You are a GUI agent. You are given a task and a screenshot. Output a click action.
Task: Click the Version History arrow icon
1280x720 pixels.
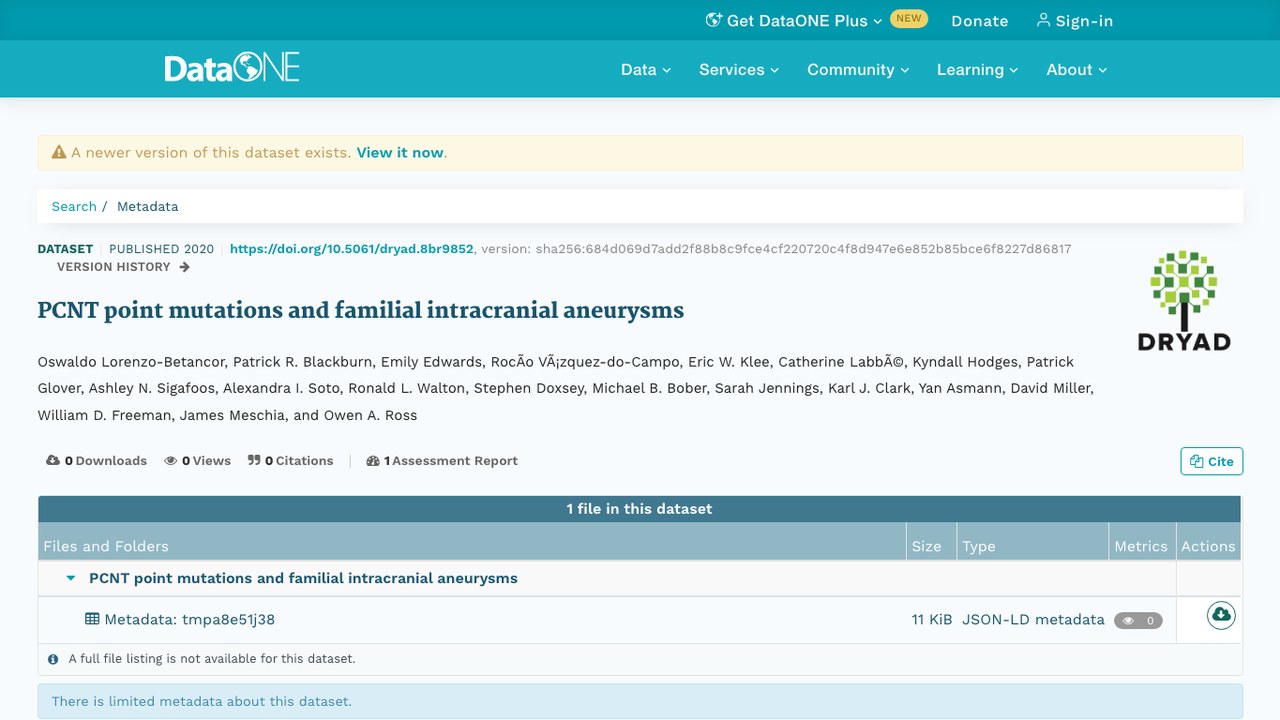[x=184, y=267]
